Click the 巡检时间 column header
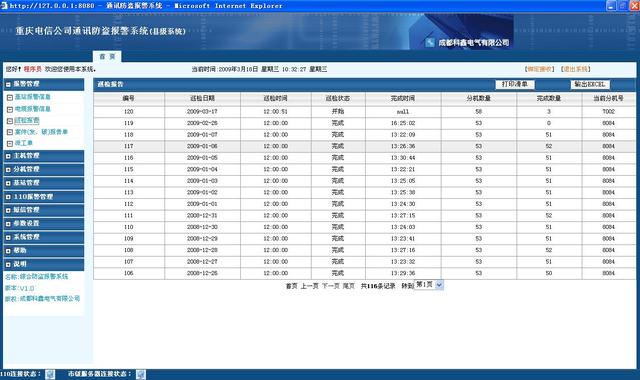 (276, 98)
